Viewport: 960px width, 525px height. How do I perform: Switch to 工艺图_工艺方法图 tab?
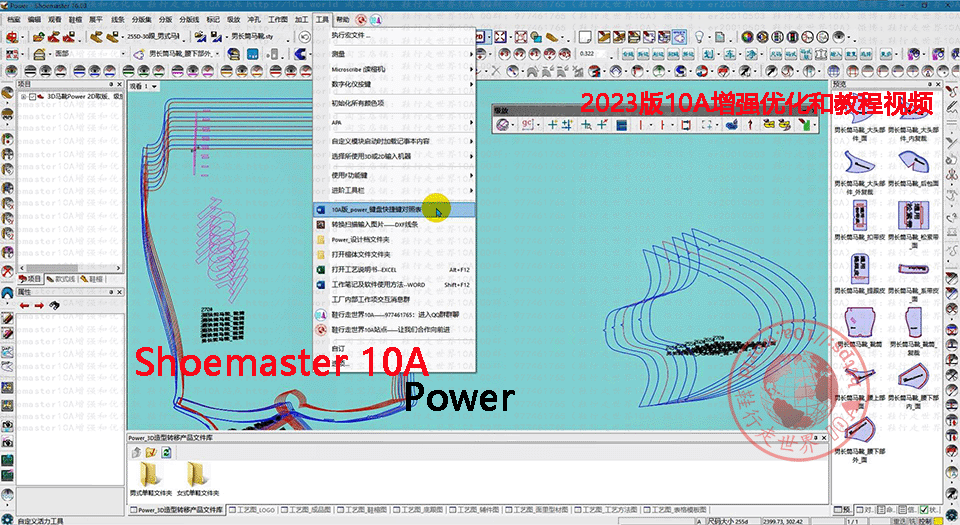click(605, 510)
